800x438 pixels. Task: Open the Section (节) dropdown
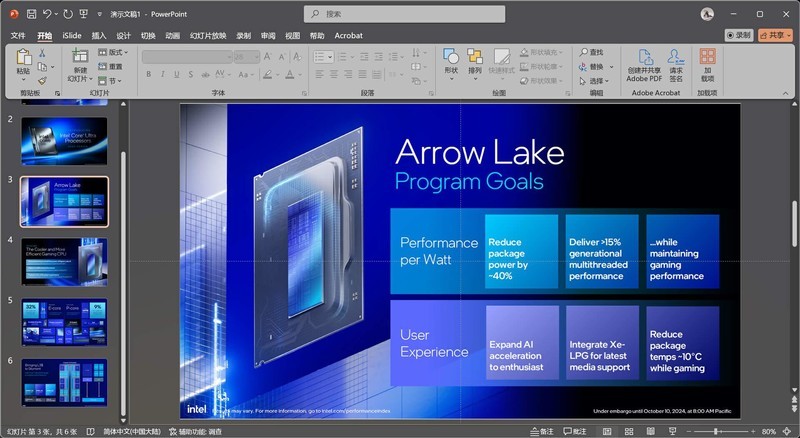110,81
